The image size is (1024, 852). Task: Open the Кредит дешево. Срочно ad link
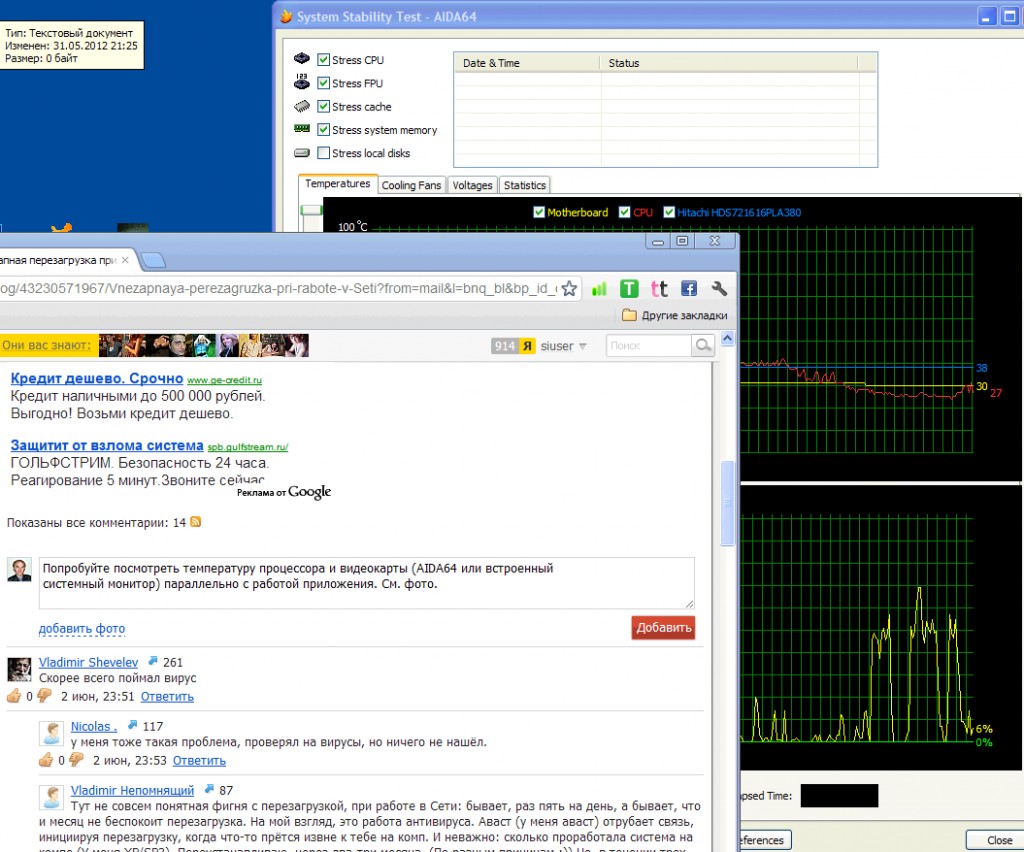coord(97,378)
